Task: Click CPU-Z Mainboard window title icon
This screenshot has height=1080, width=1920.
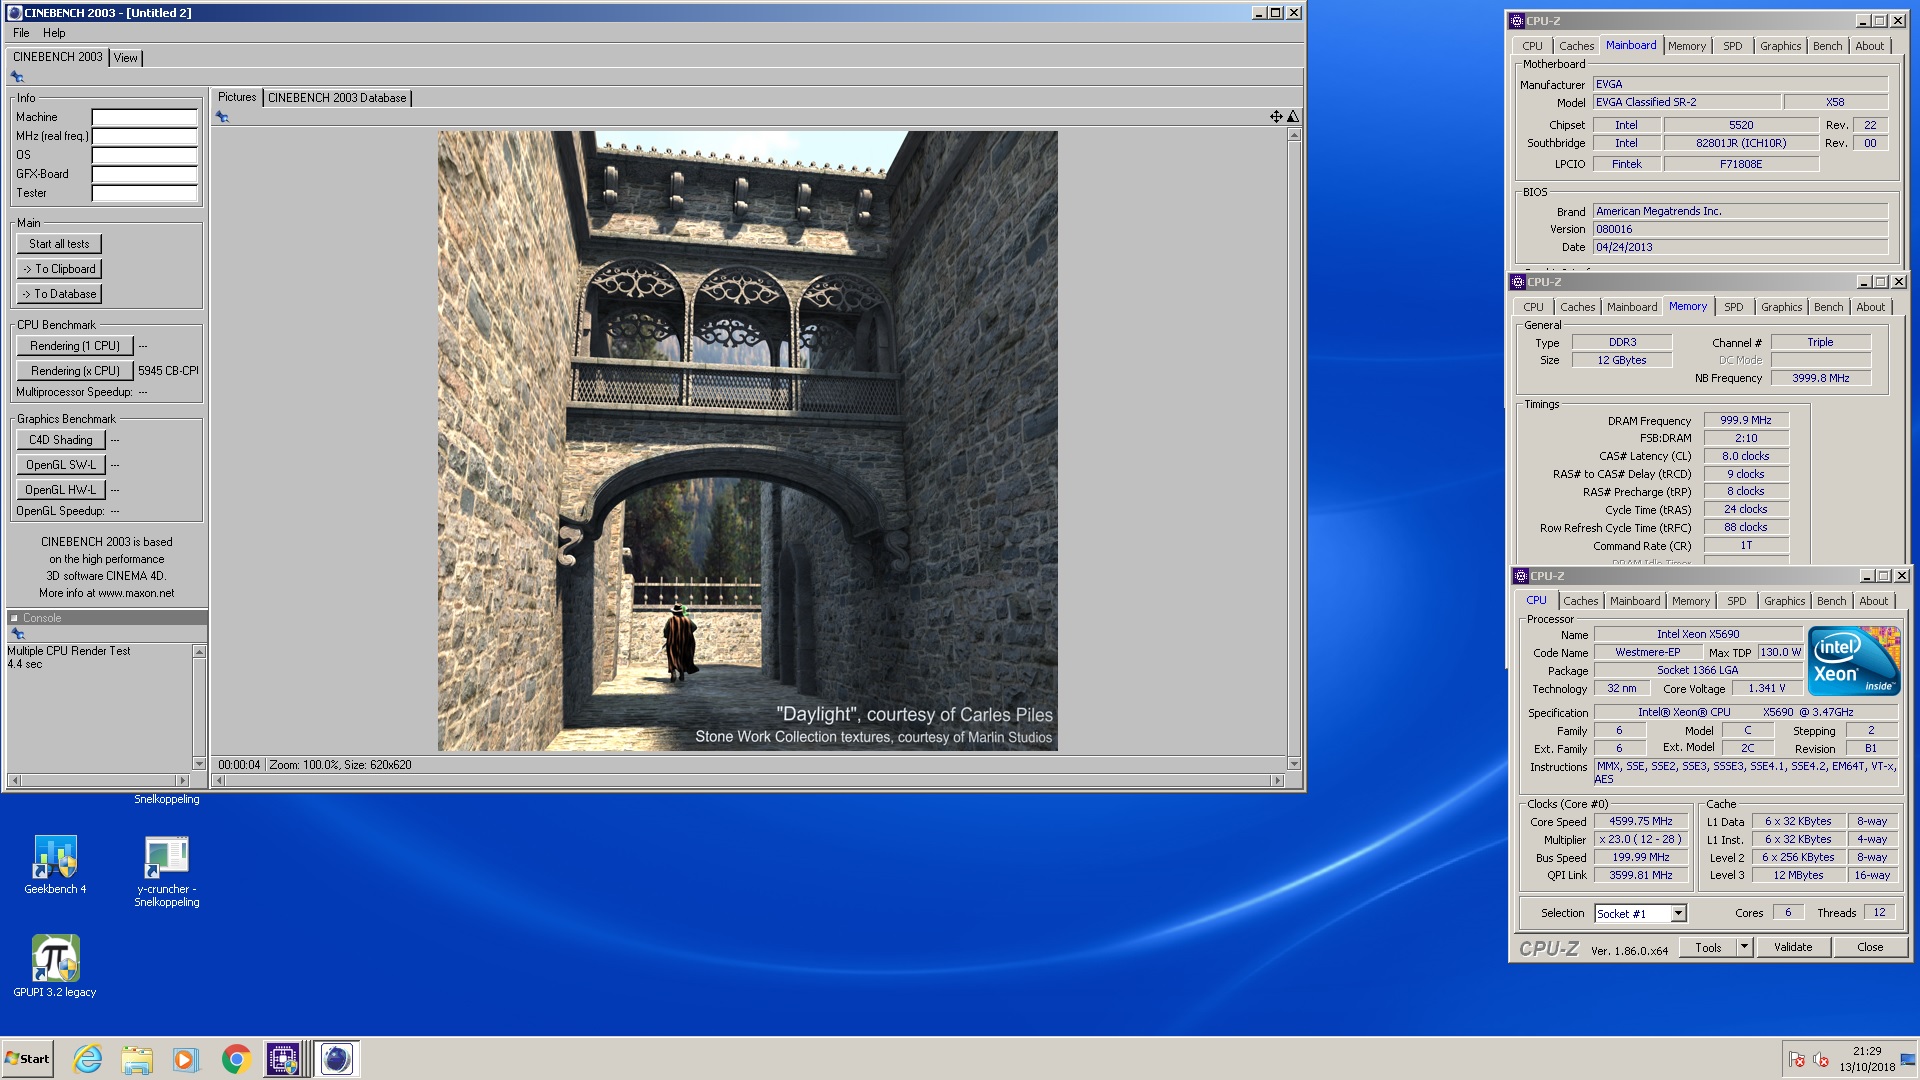Action: pos(1517,21)
